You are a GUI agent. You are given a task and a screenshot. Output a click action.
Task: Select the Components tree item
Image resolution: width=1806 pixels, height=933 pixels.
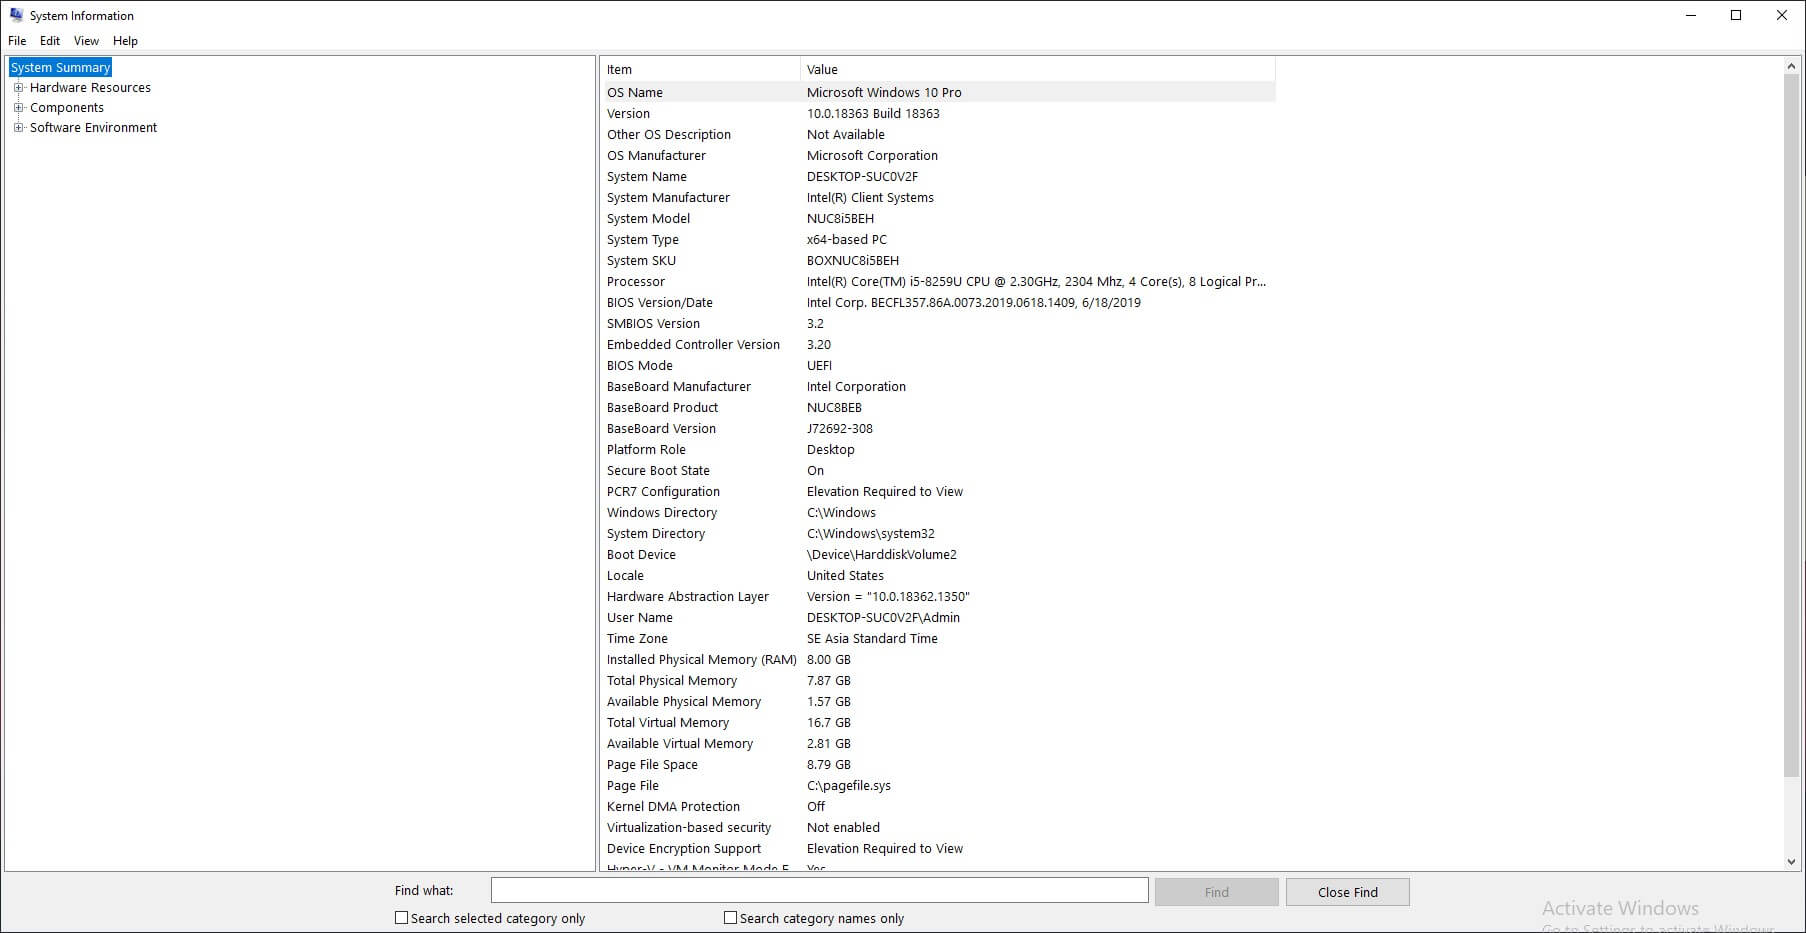pos(67,107)
